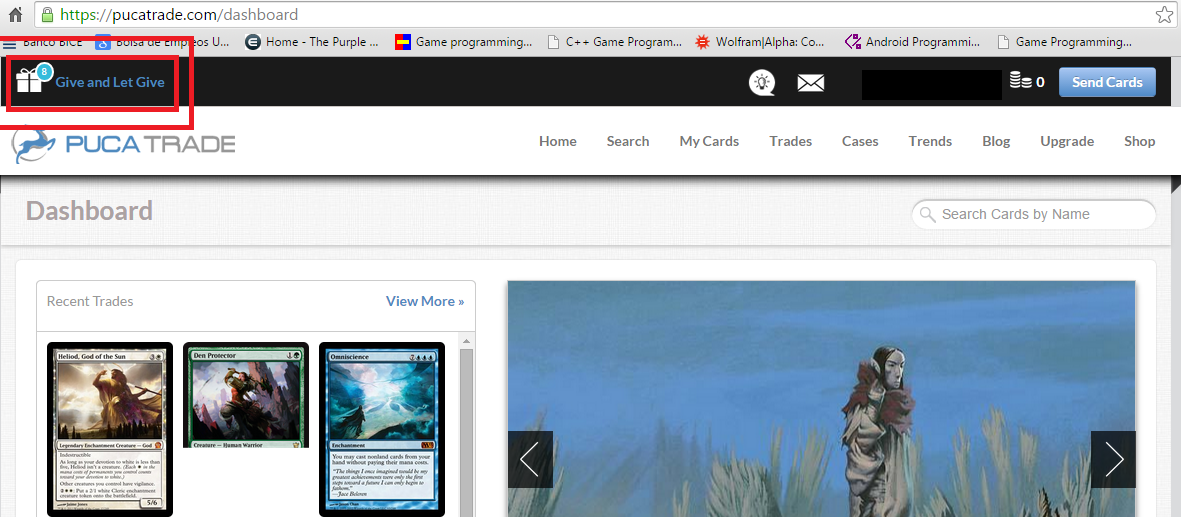This screenshot has height=517, width=1181.
Task: Open first Game programming bookmark
Action: pyautogui.click(x=464, y=42)
